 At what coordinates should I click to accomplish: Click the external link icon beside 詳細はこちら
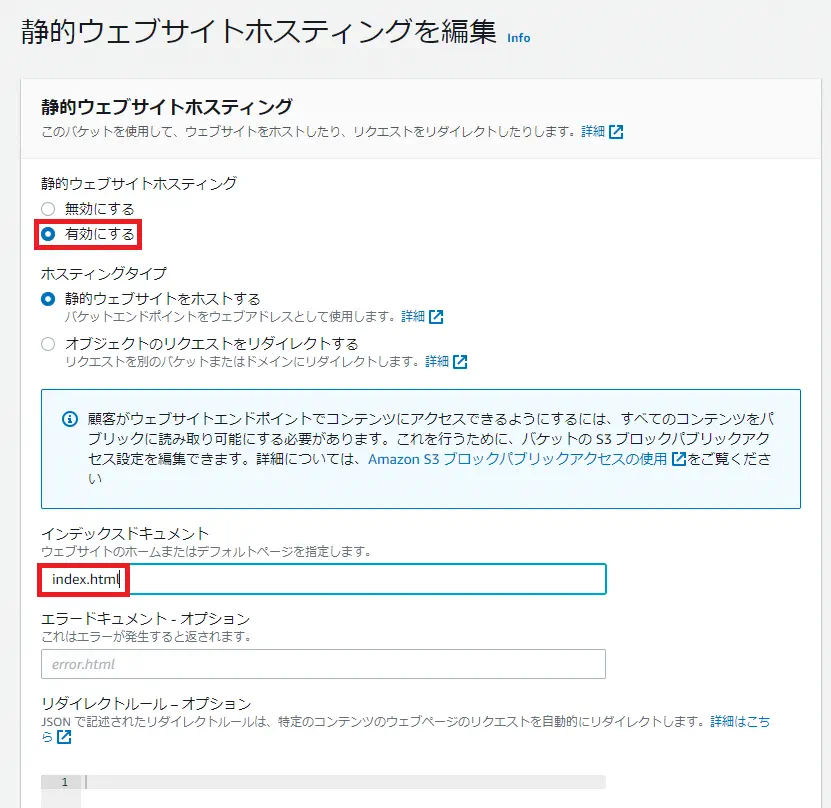(x=63, y=736)
